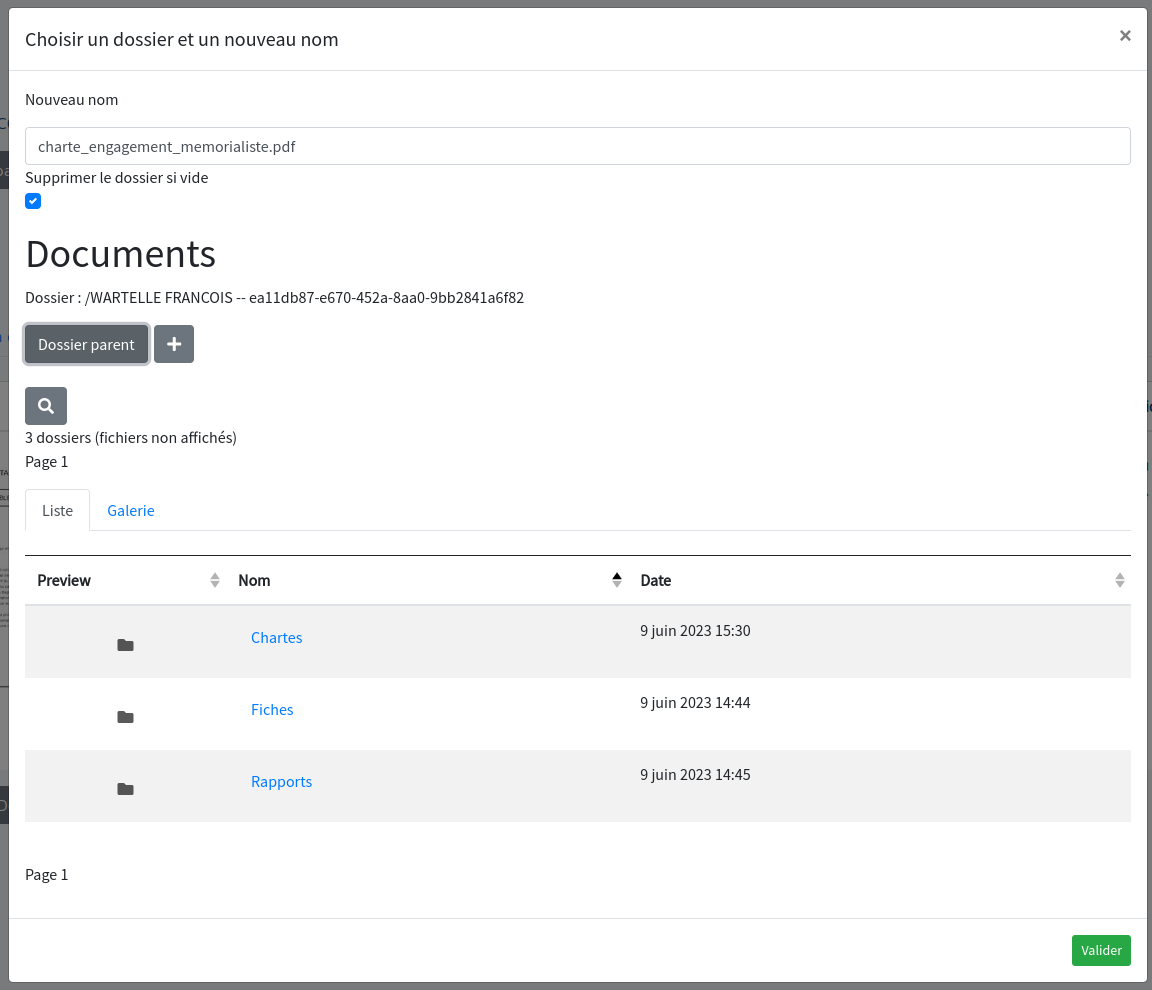The width and height of the screenshot is (1152, 990).
Task: Open the Fiches folder link
Action: click(272, 710)
